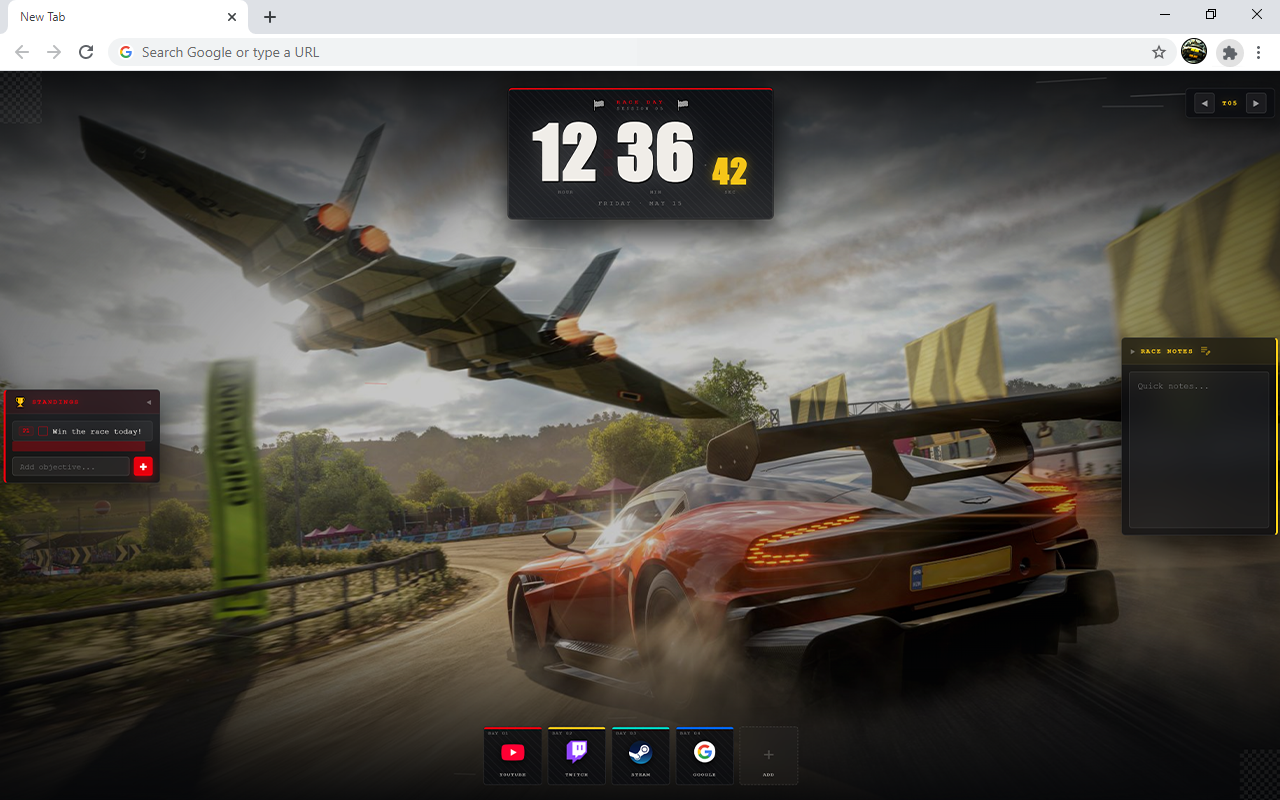Click the Standings trophy icon
The width and height of the screenshot is (1280, 800).
click(20, 402)
